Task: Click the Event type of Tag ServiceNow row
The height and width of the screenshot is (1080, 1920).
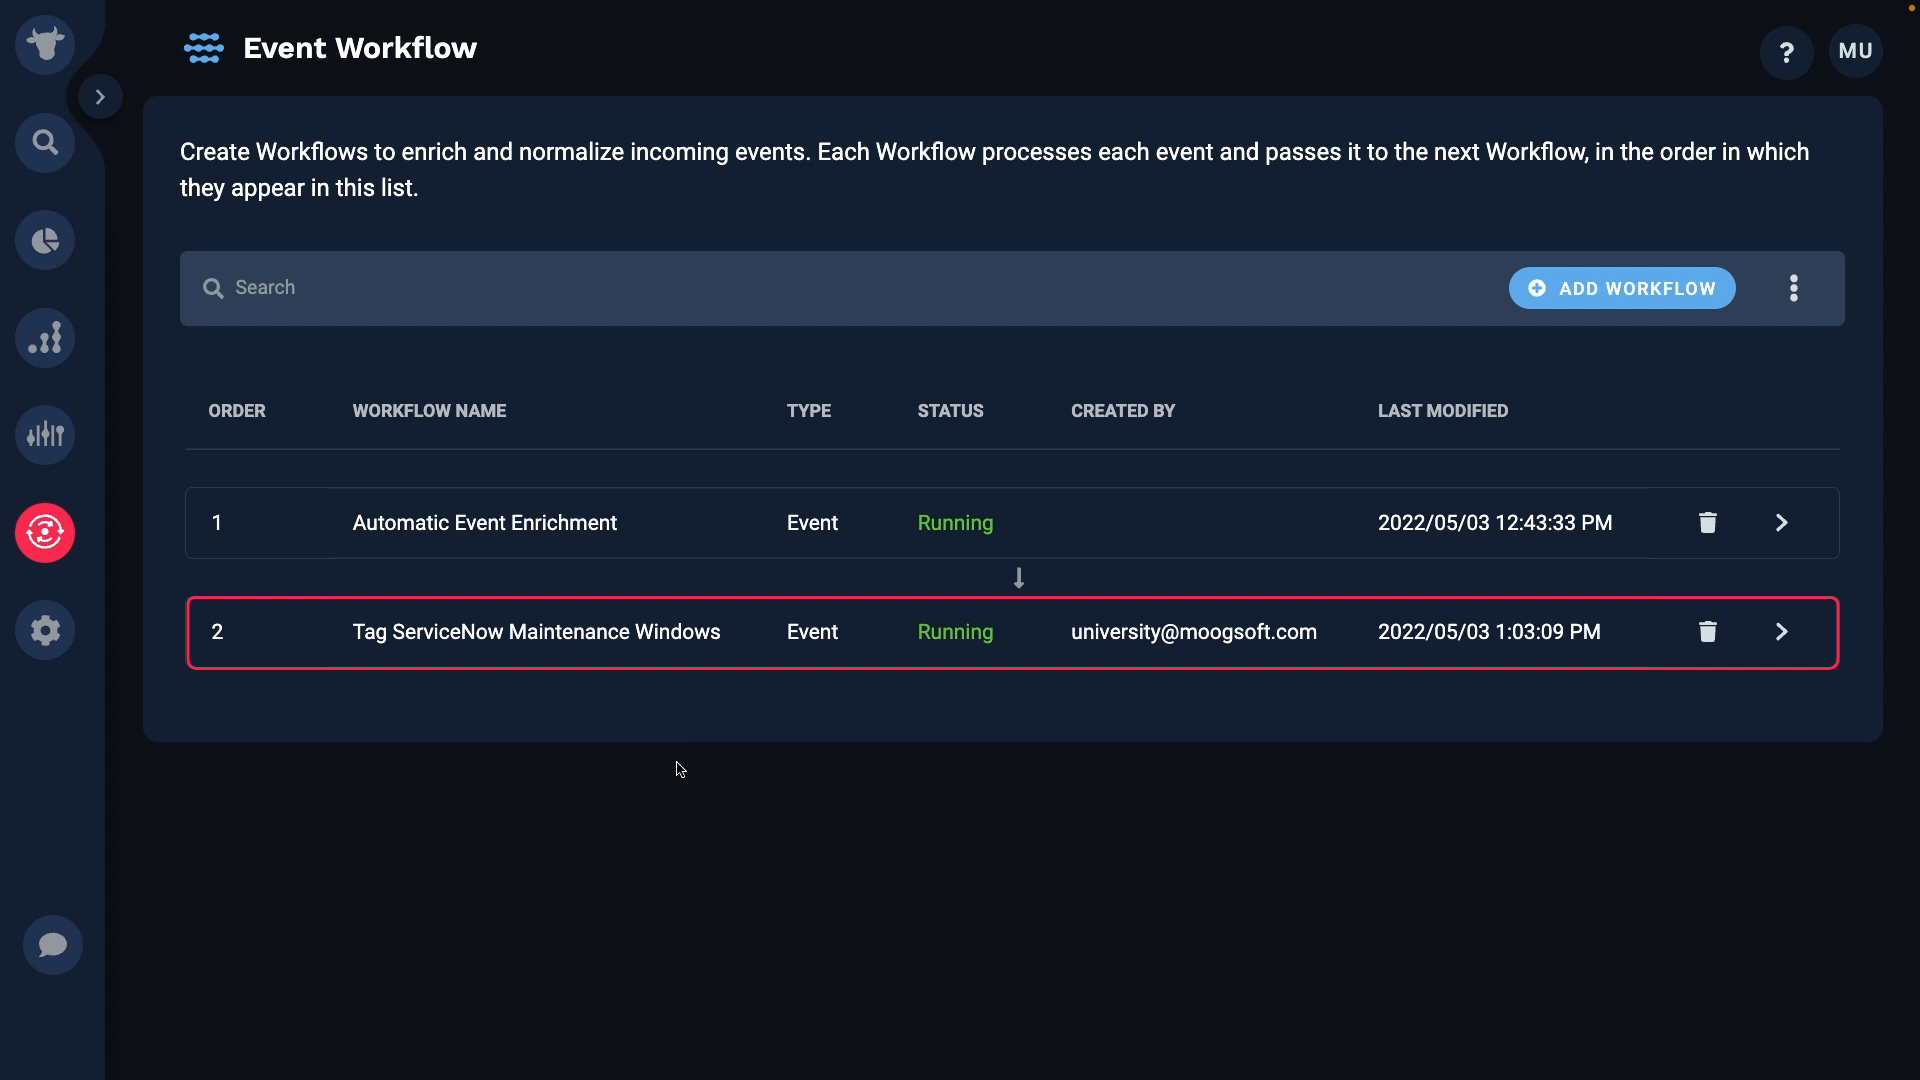Action: point(813,632)
